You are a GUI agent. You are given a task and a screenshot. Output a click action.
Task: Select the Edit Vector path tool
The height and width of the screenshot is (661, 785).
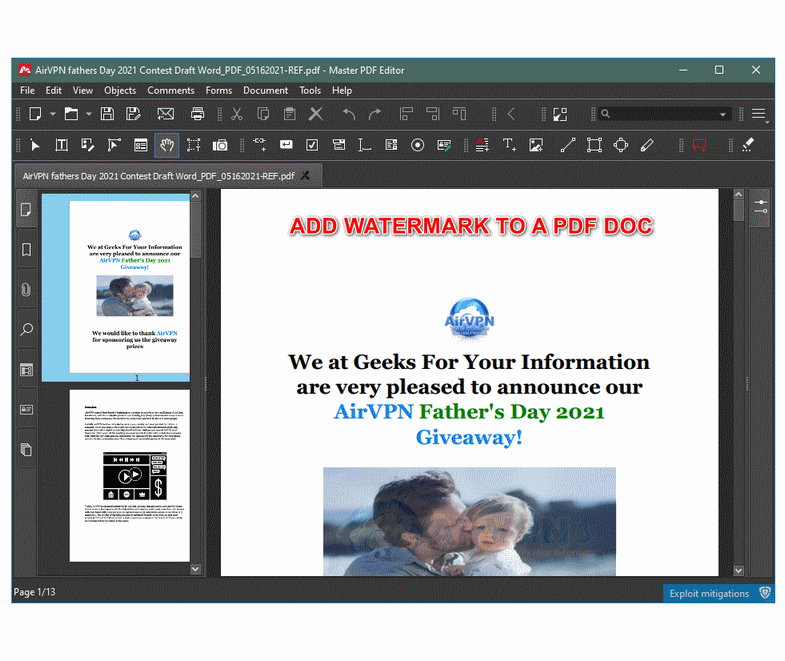(x=114, y=145)
